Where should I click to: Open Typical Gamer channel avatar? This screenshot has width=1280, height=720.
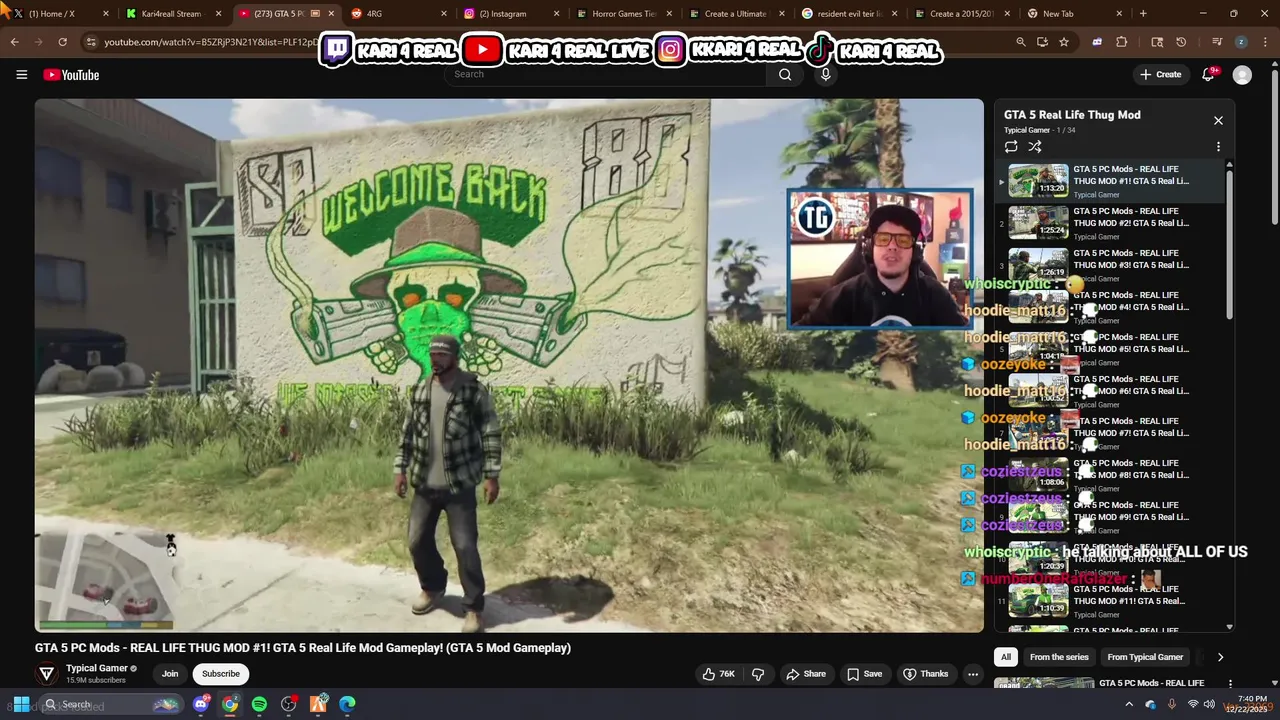click(47, 673)
